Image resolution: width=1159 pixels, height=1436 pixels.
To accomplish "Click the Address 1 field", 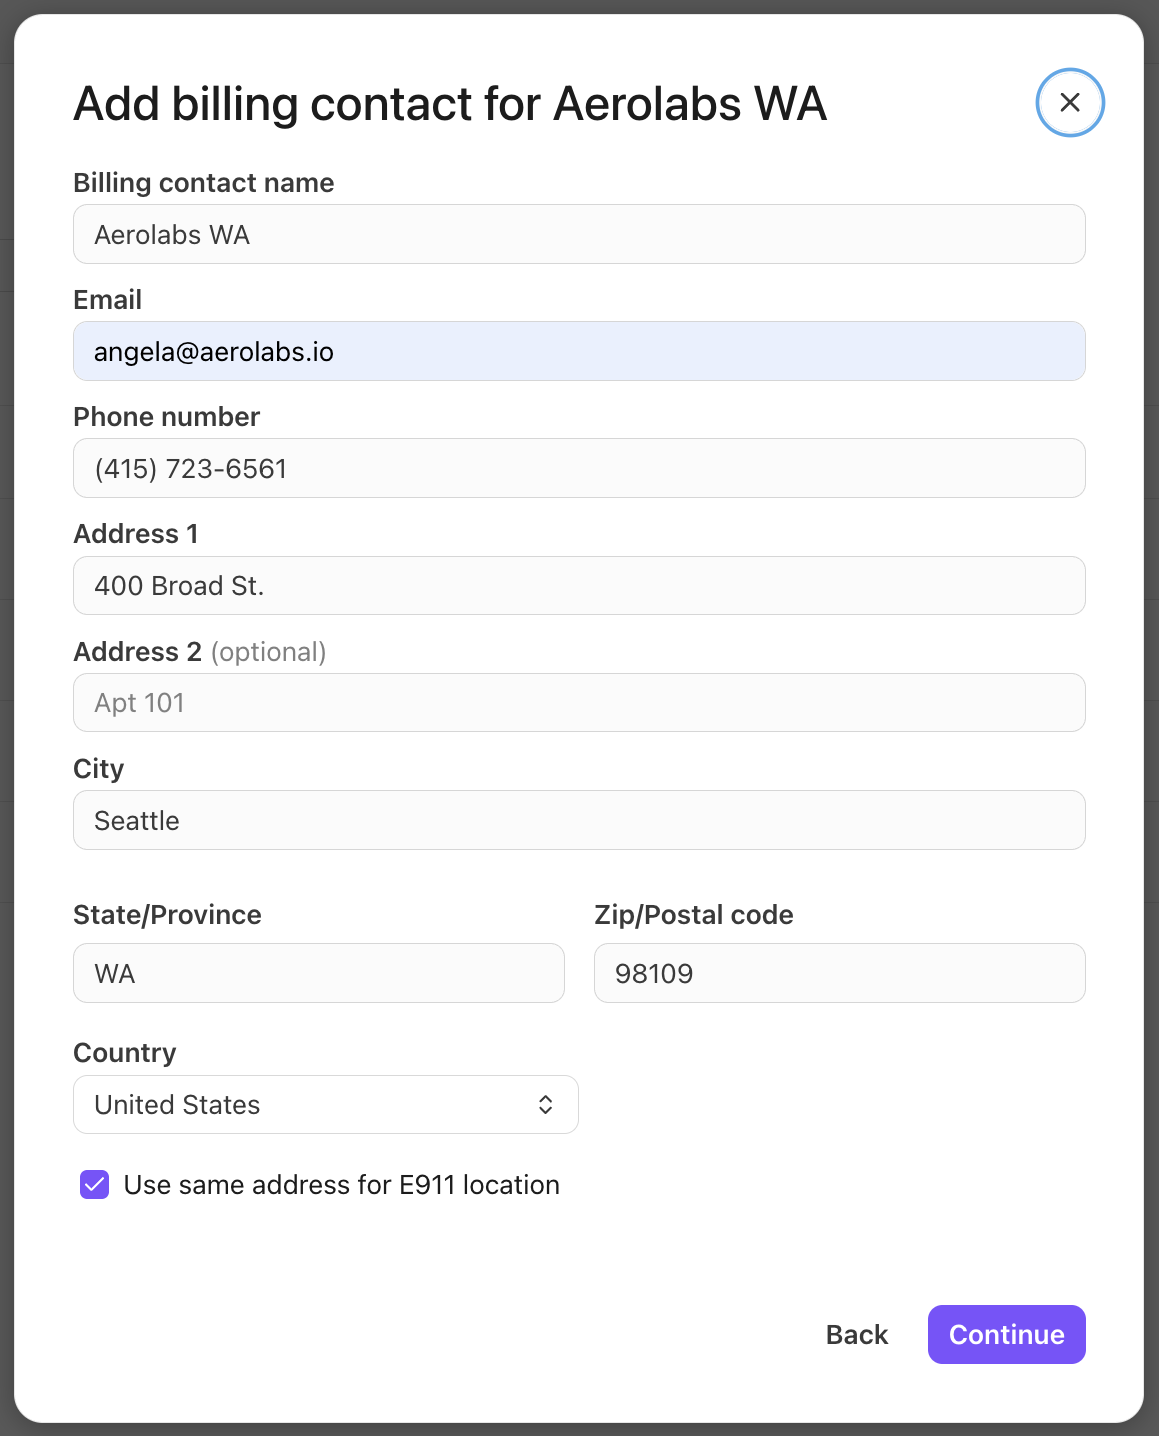I will [x=579, y=585].
